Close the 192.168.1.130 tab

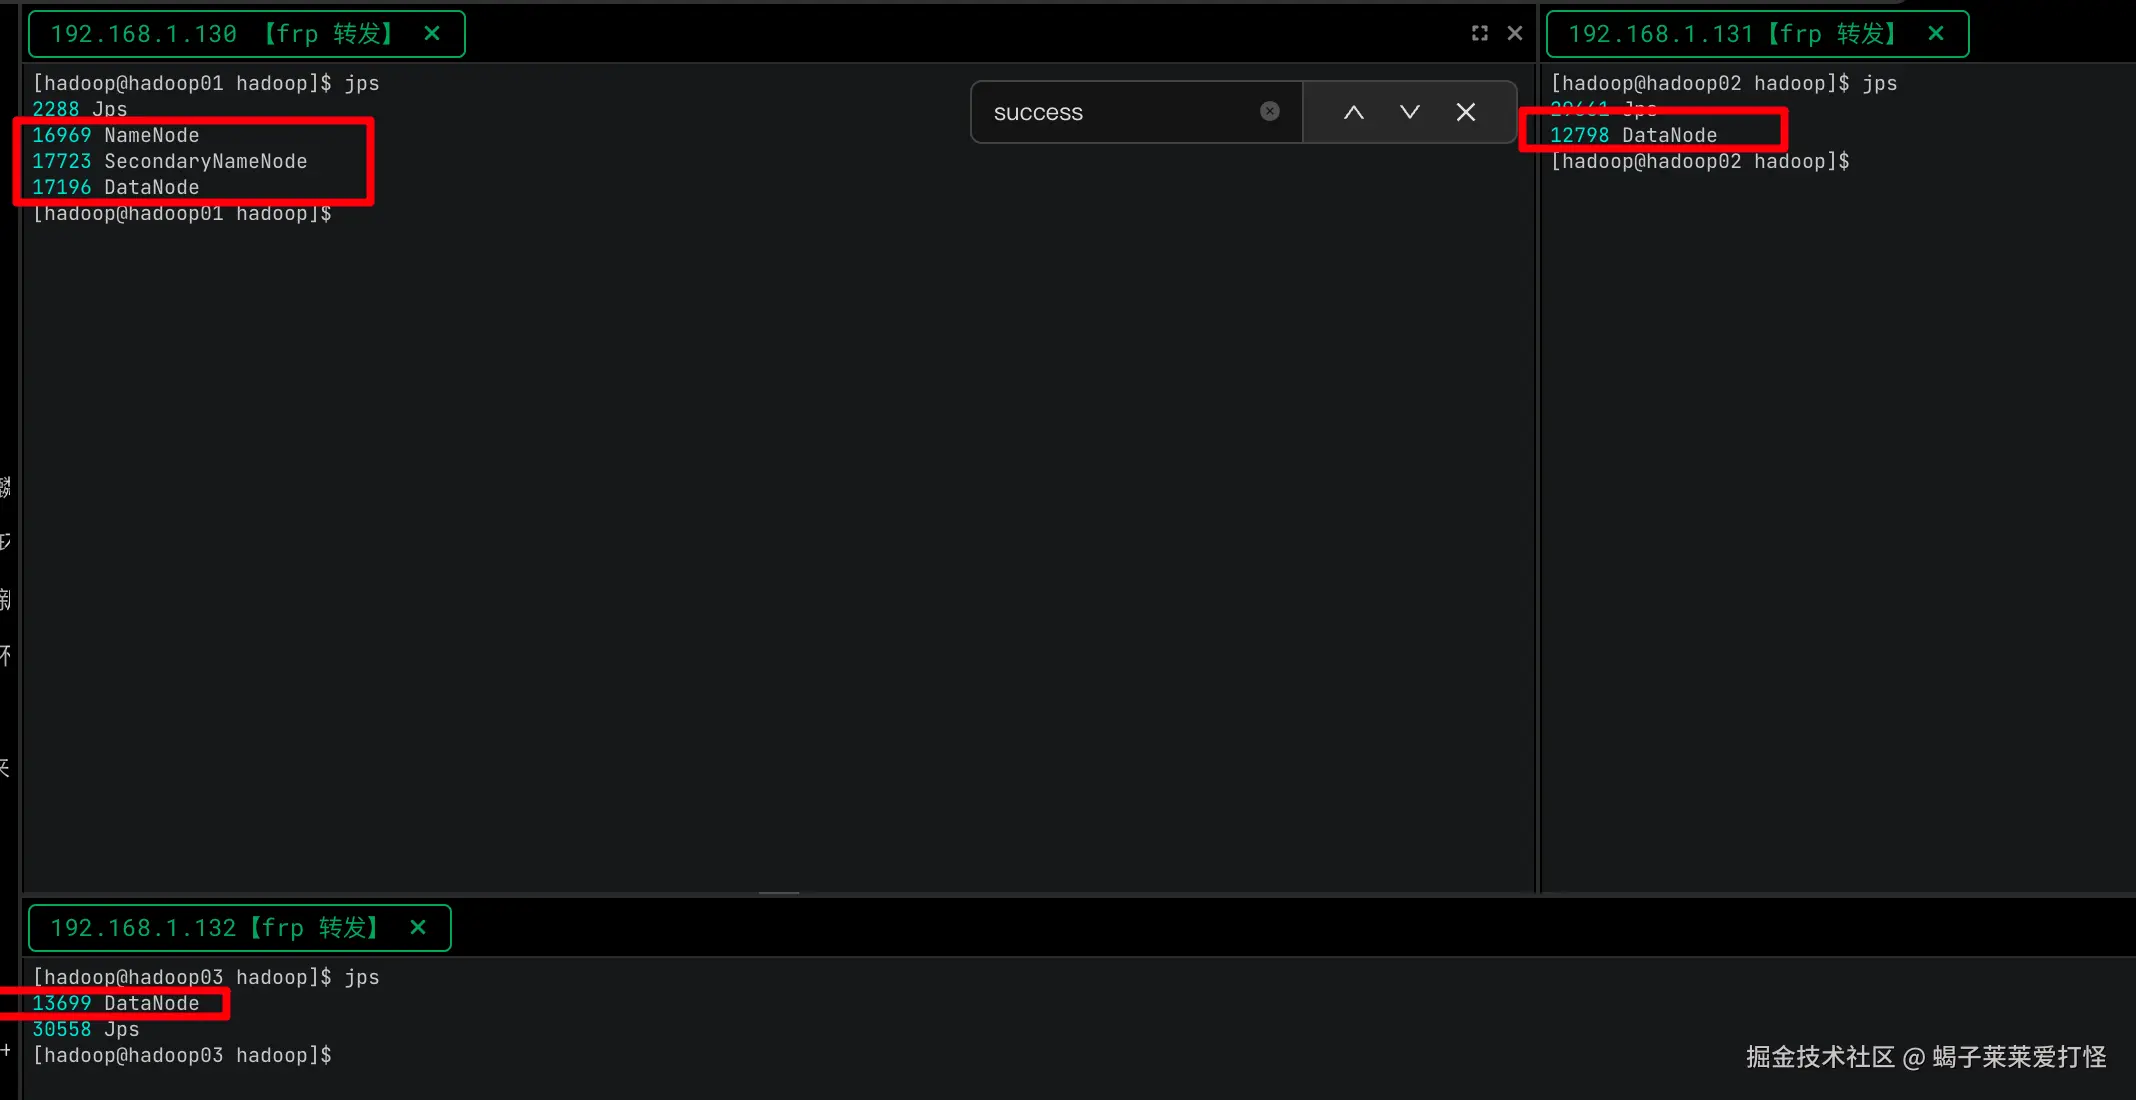click(x=432, y=34)
